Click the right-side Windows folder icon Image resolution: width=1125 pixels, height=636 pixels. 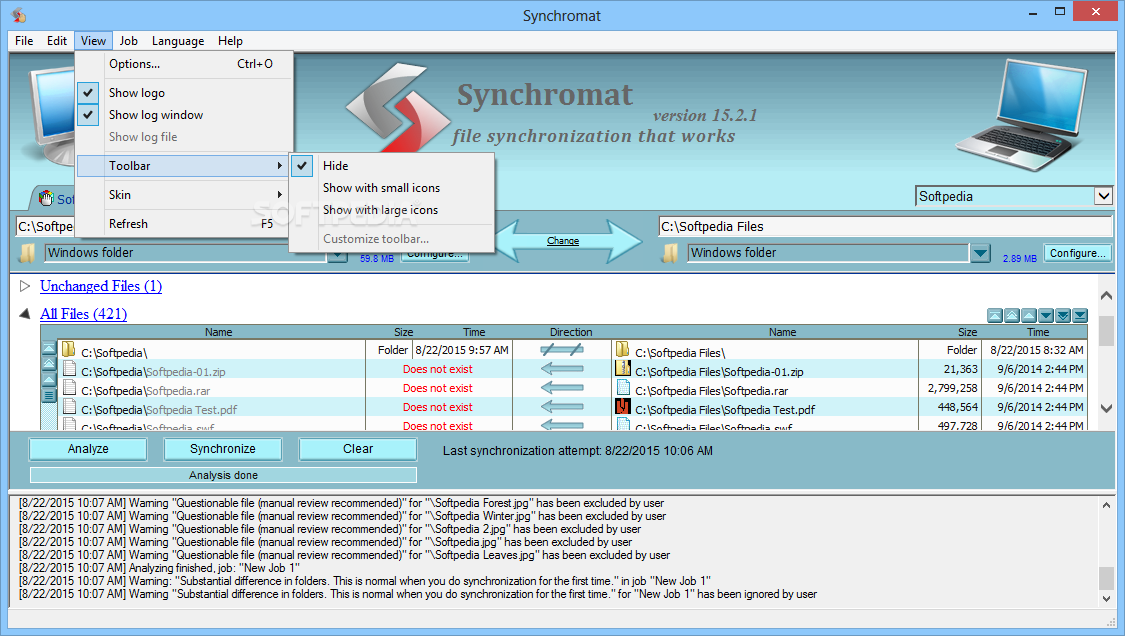click(x=670, y=253)
